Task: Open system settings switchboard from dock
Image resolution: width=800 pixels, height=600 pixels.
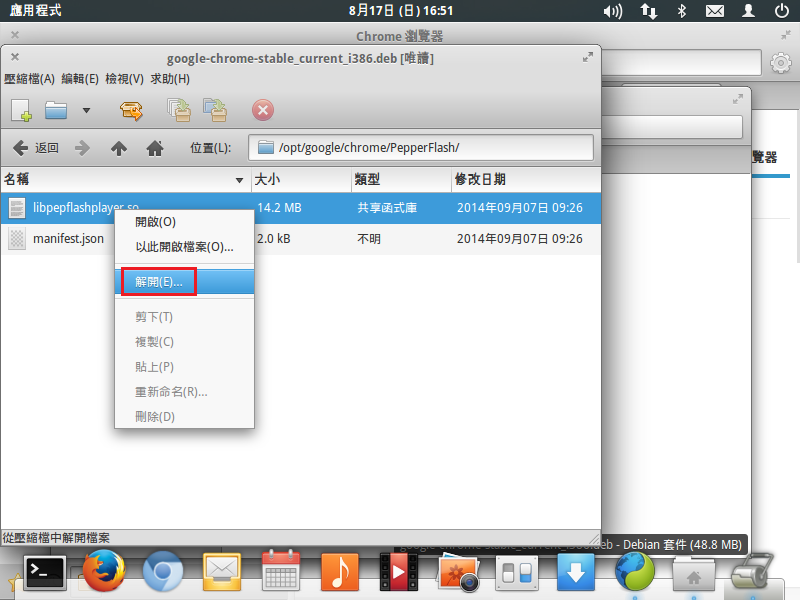Action: pos(517,573)
